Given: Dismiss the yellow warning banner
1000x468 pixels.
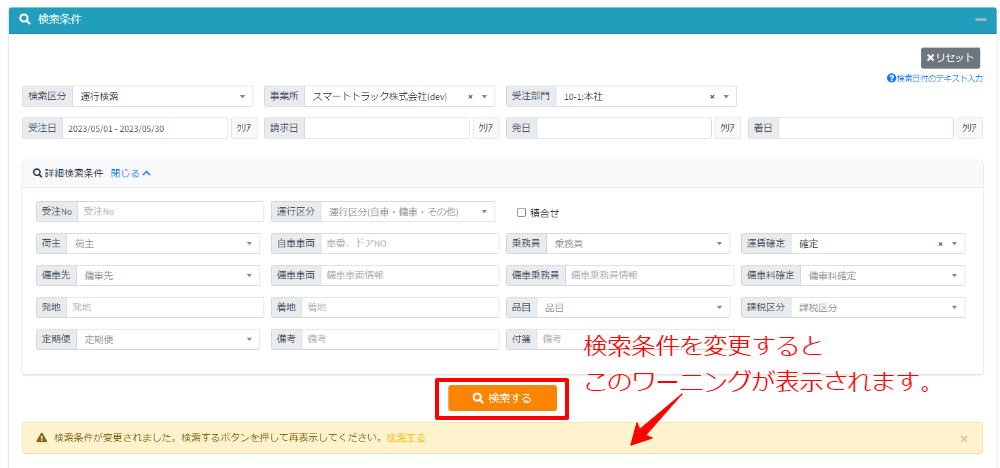Looking at the screenshot, I should coord(963,438).
